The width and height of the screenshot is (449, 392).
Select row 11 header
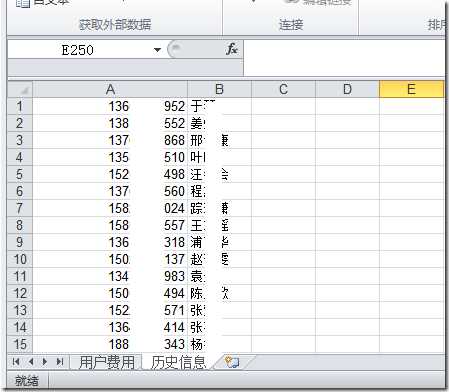coord(20,276)
